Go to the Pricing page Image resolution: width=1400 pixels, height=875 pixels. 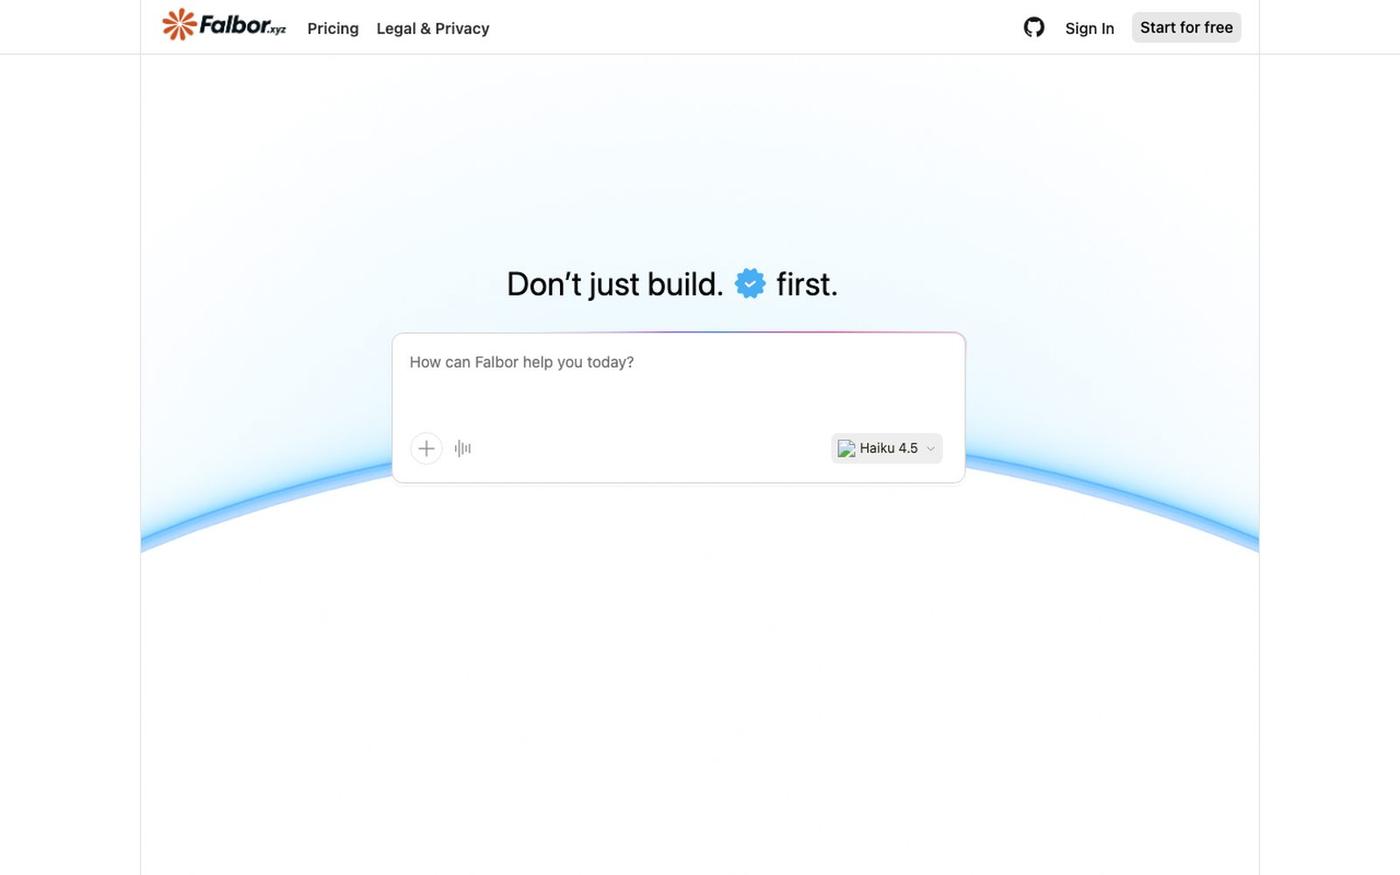[x=333, y=28]
